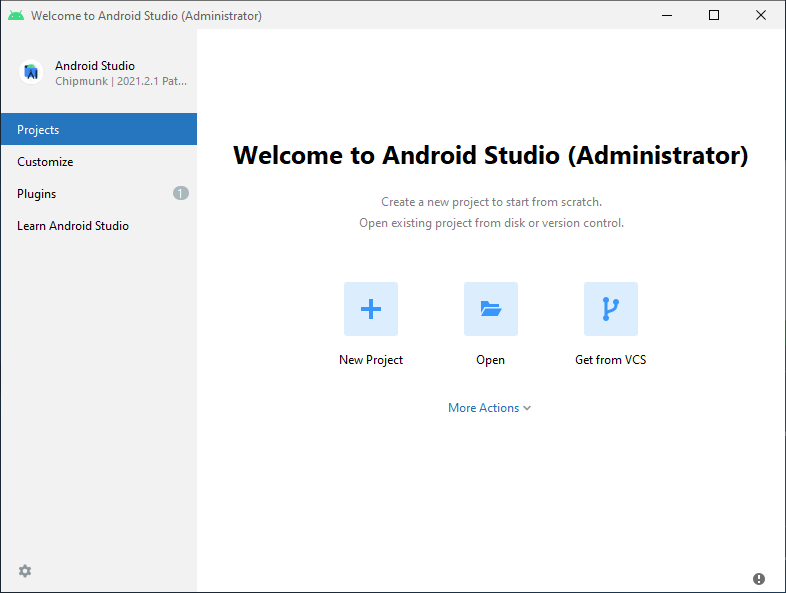The height and width of the screenshot is (593, 786).
Task: Click the Plugins update count badge
Action: [x=180, y=193]
